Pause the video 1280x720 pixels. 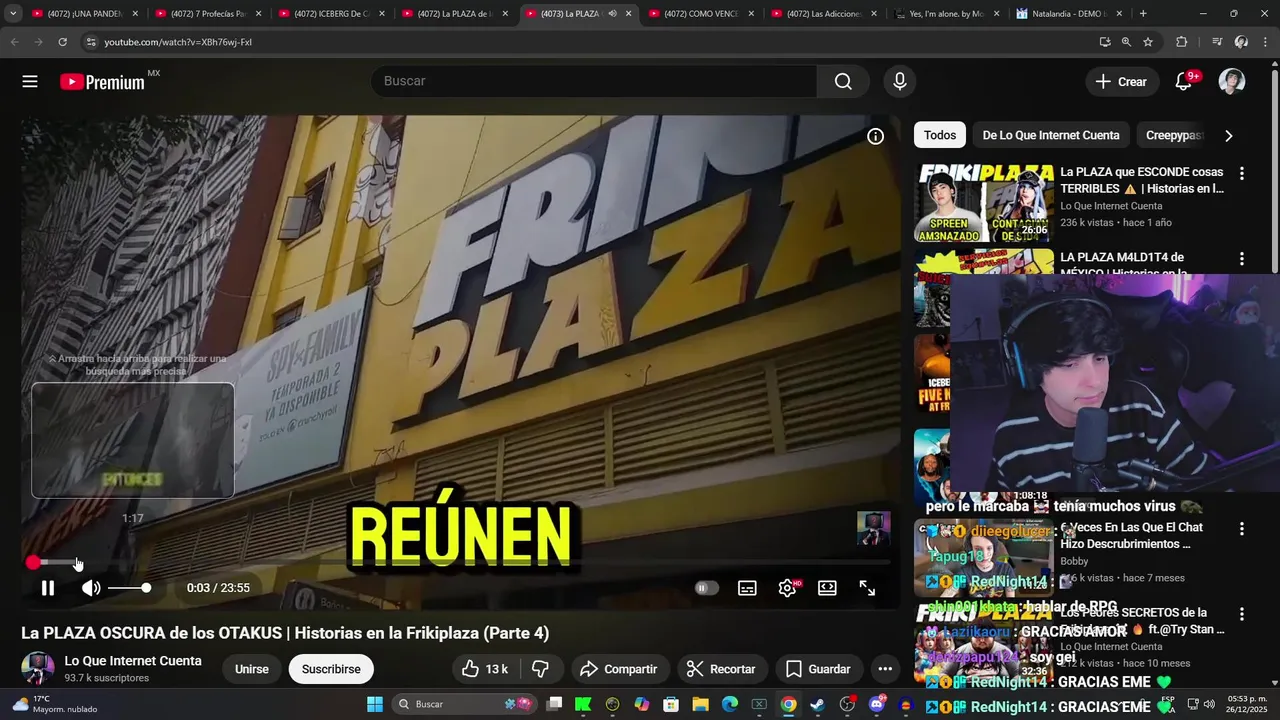(x=48, y=588)
